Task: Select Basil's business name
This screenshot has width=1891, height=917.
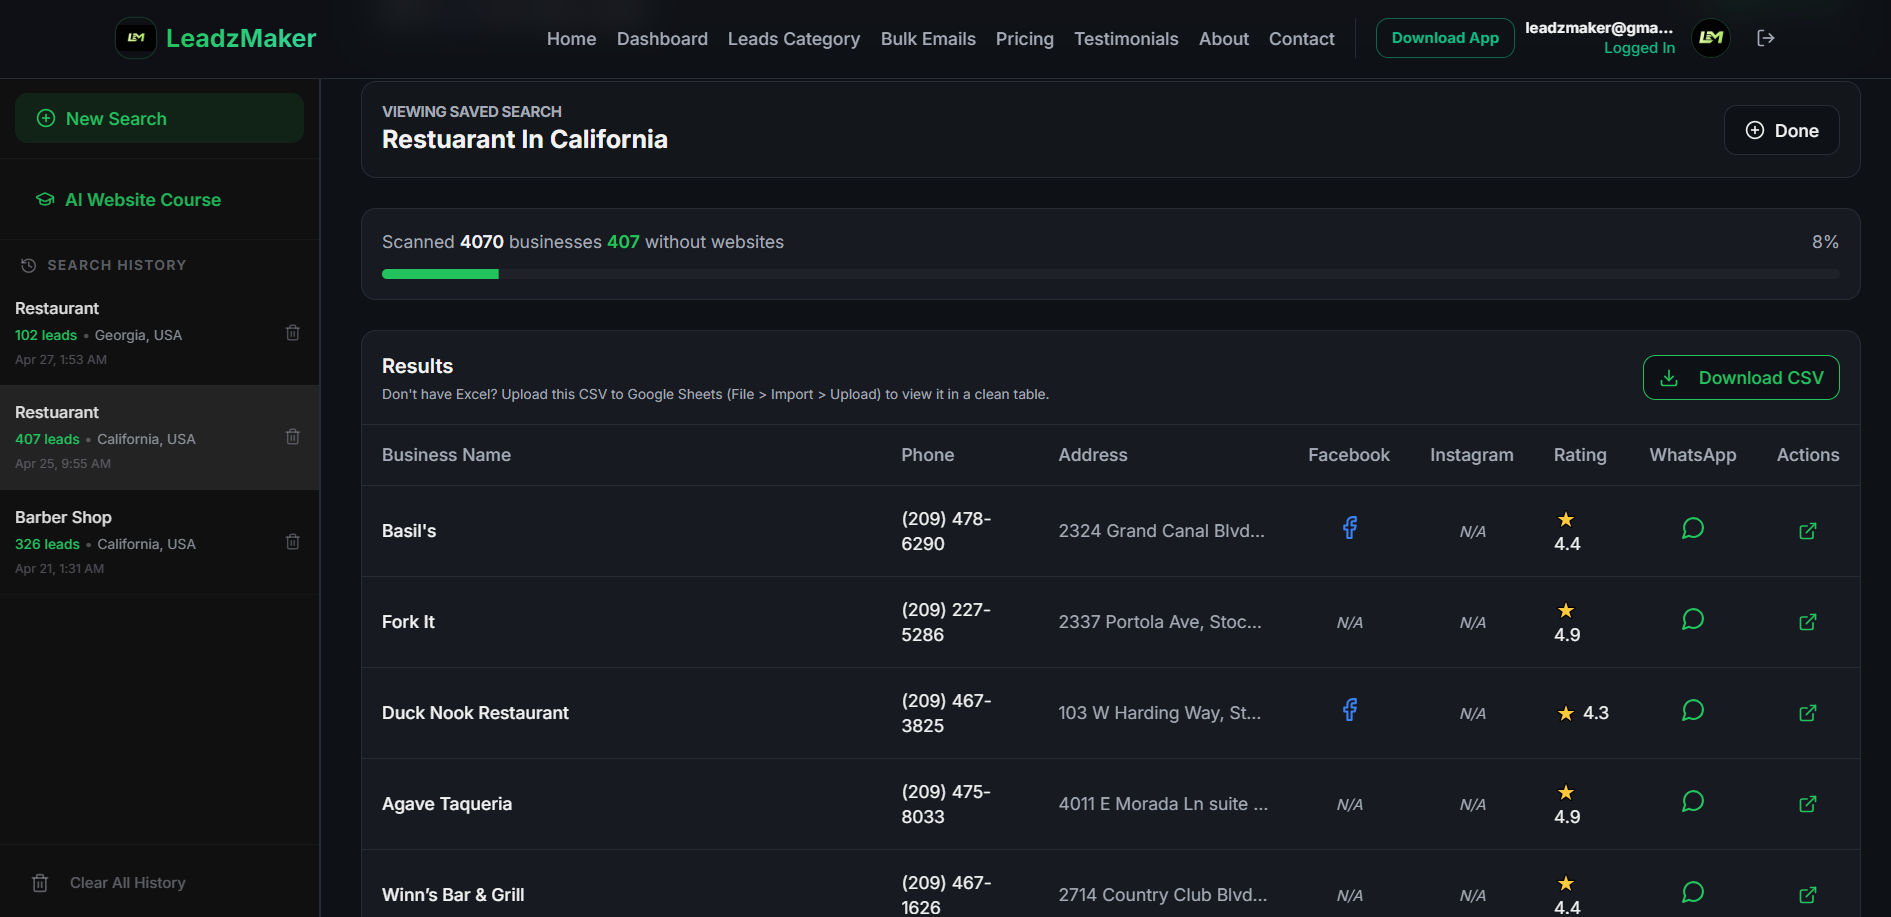Action: coord(409,531)
